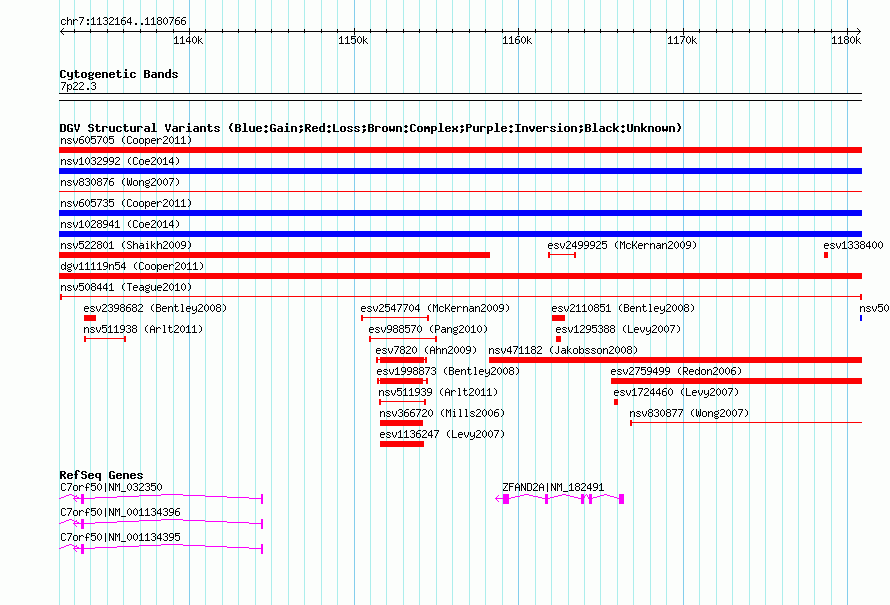Click the 1180k ruler tick label

[846, 40]
